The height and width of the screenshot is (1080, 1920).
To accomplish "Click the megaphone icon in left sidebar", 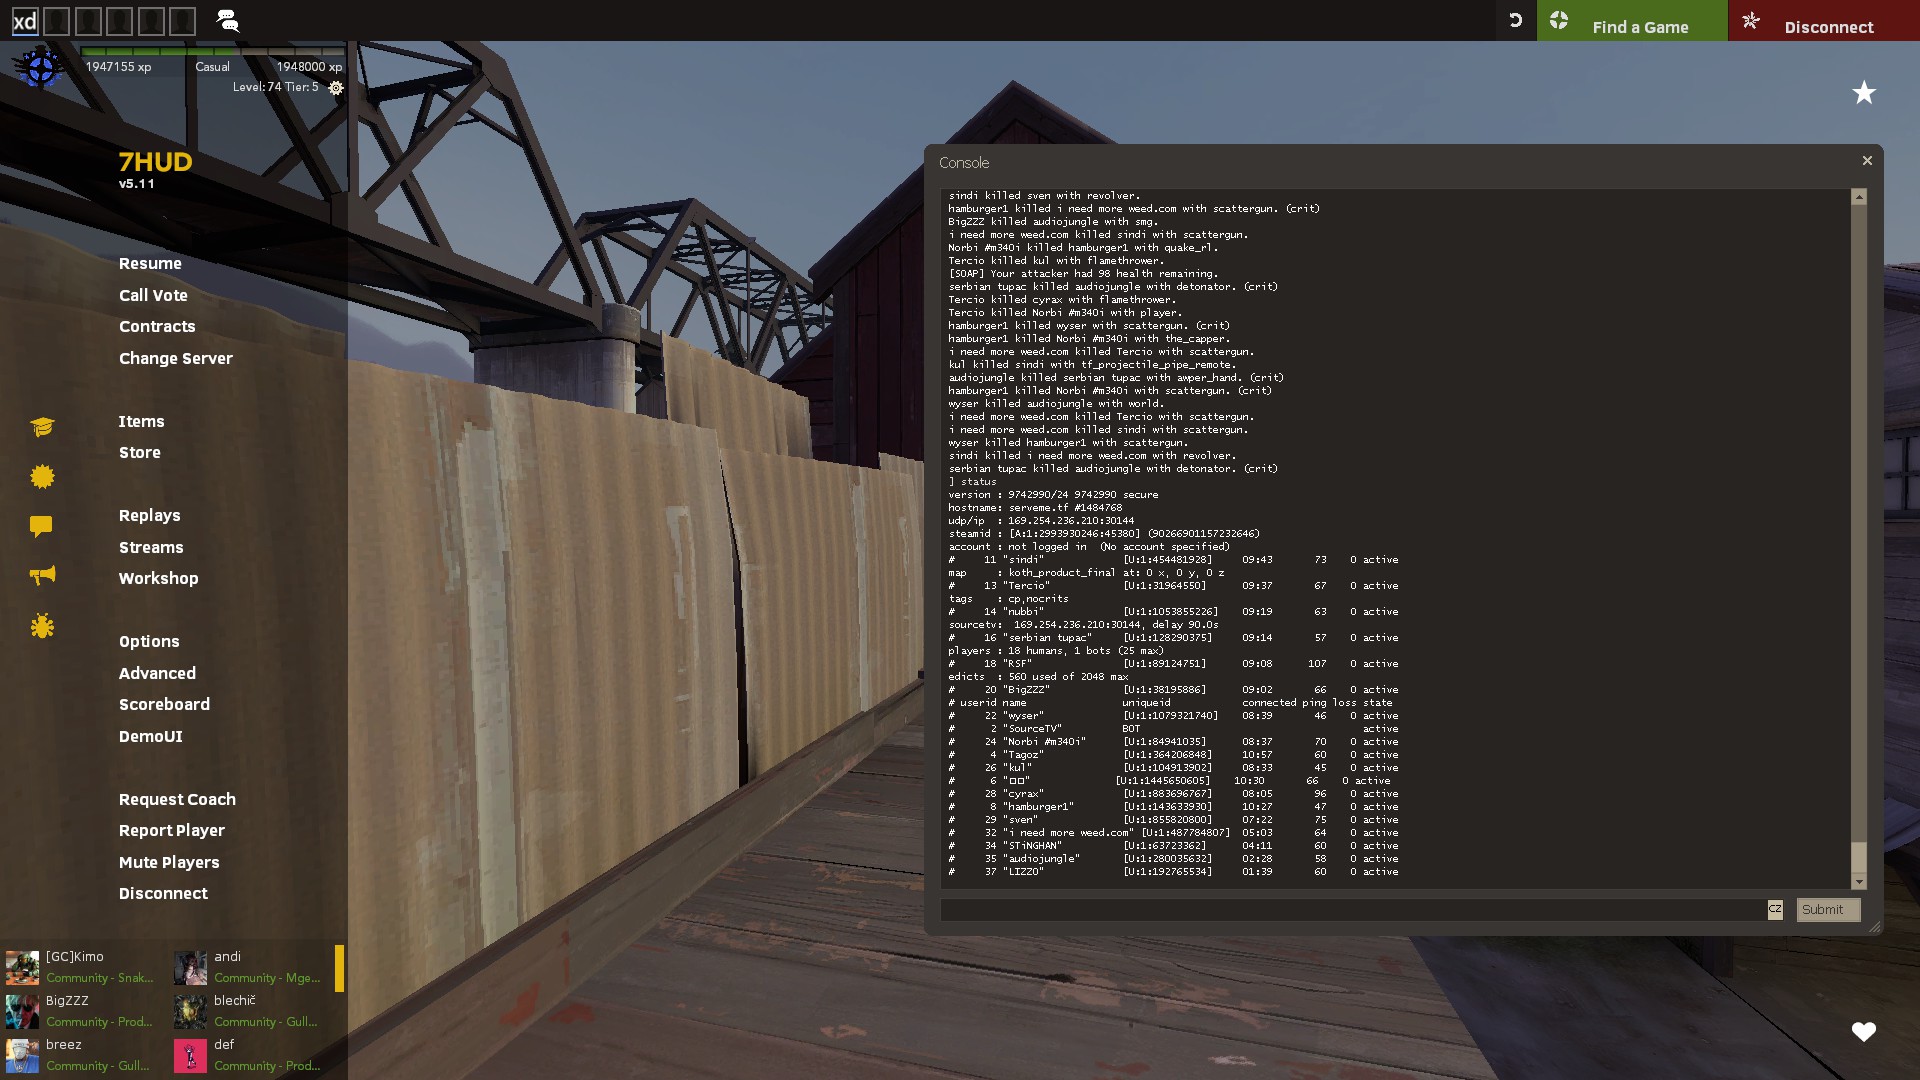I will [x=42, y=575].
